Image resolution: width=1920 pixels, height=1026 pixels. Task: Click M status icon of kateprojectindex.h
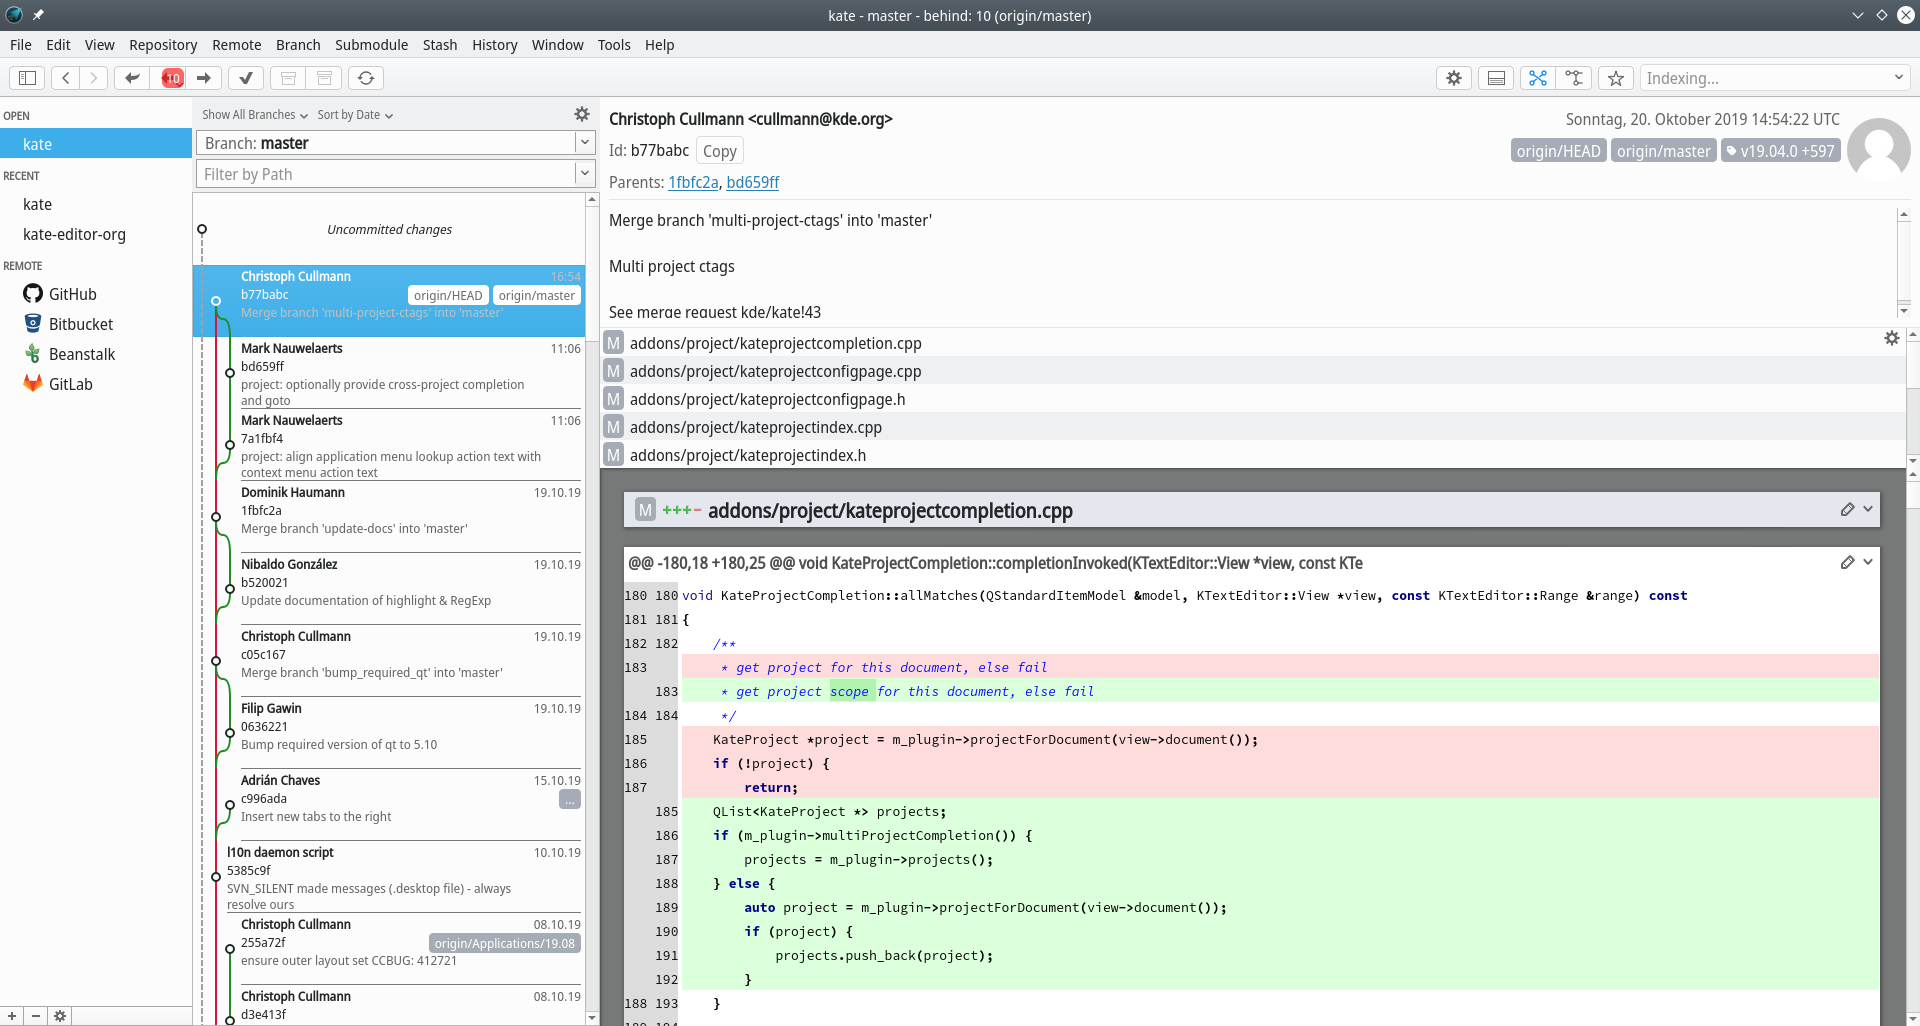[614, 455]
